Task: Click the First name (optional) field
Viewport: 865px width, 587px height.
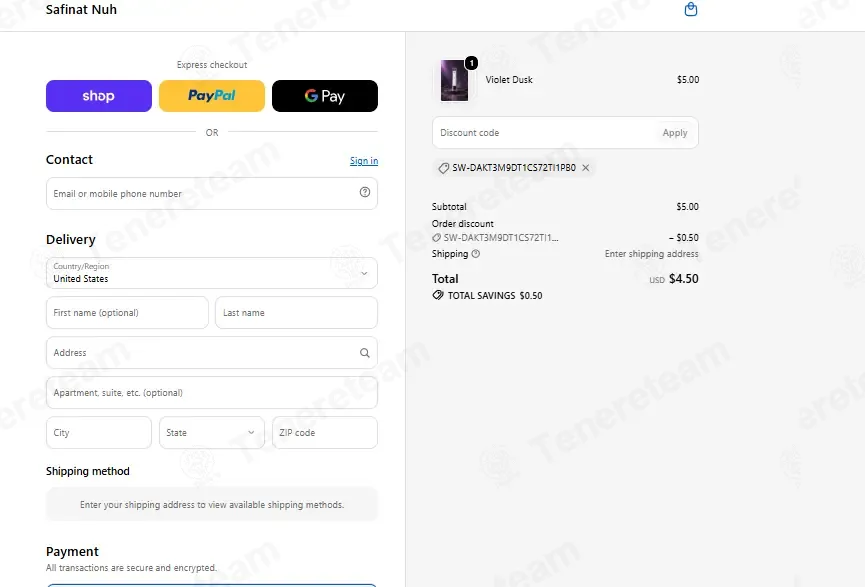Action: point(127,313)
